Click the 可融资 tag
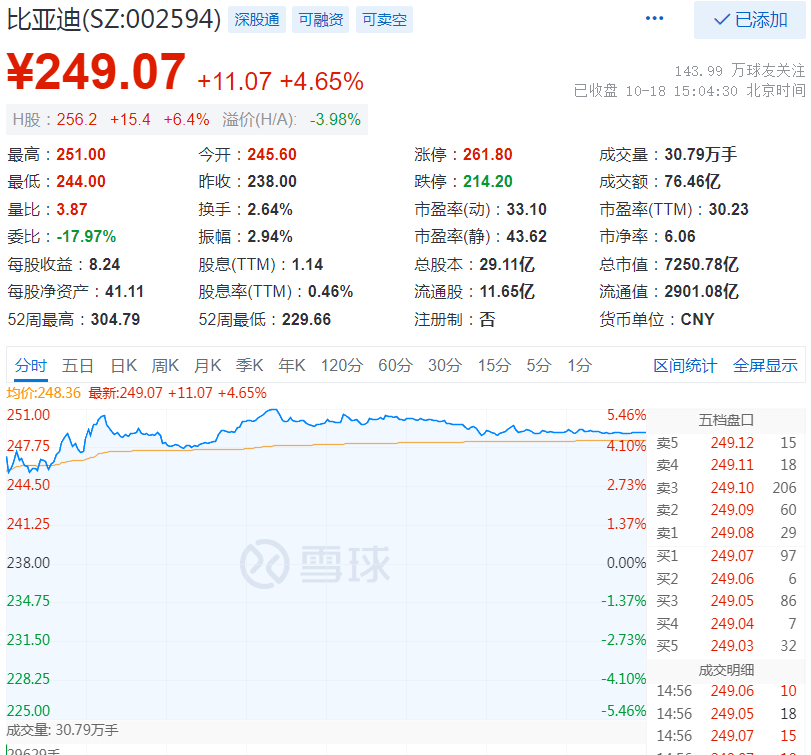The height and width of the screenshot is (755, 811). click(x=320, y=20)
